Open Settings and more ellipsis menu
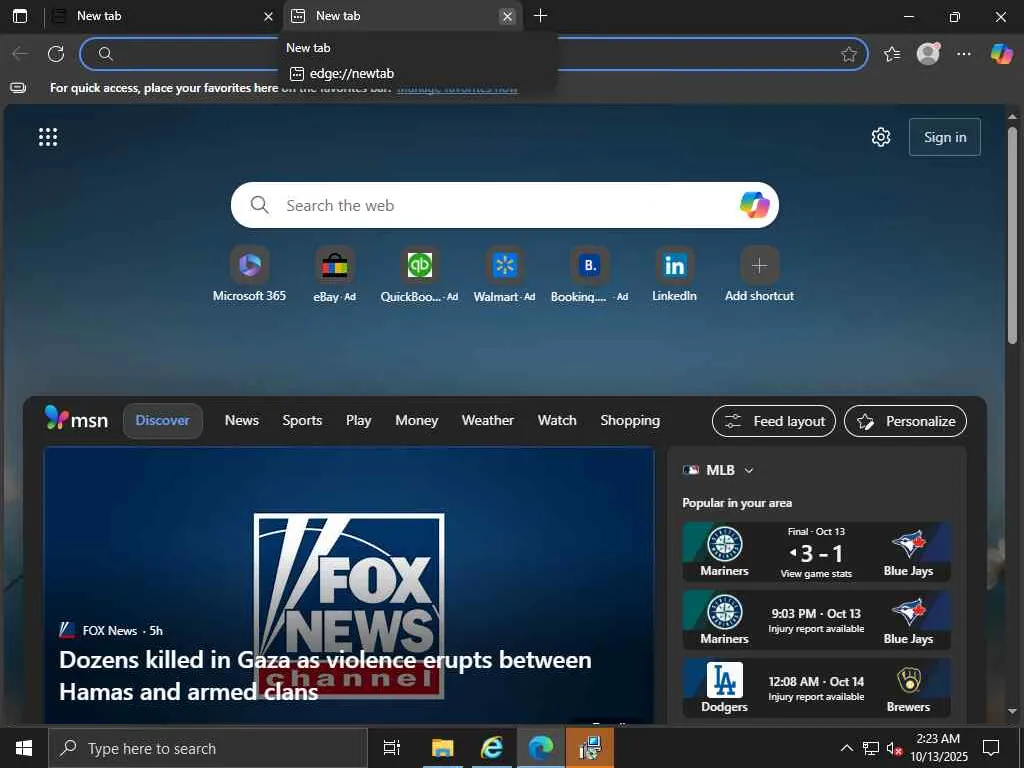 click(x=964, y=54)
